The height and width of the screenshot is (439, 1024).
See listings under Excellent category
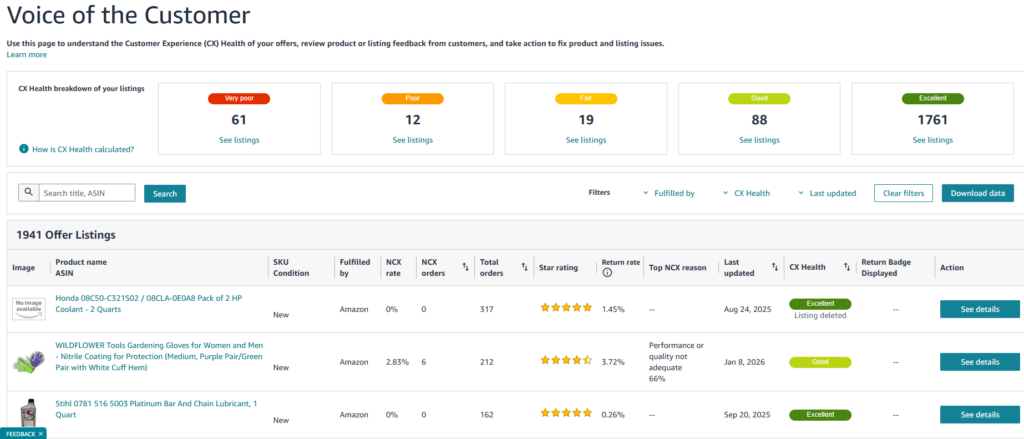(932, 140)
